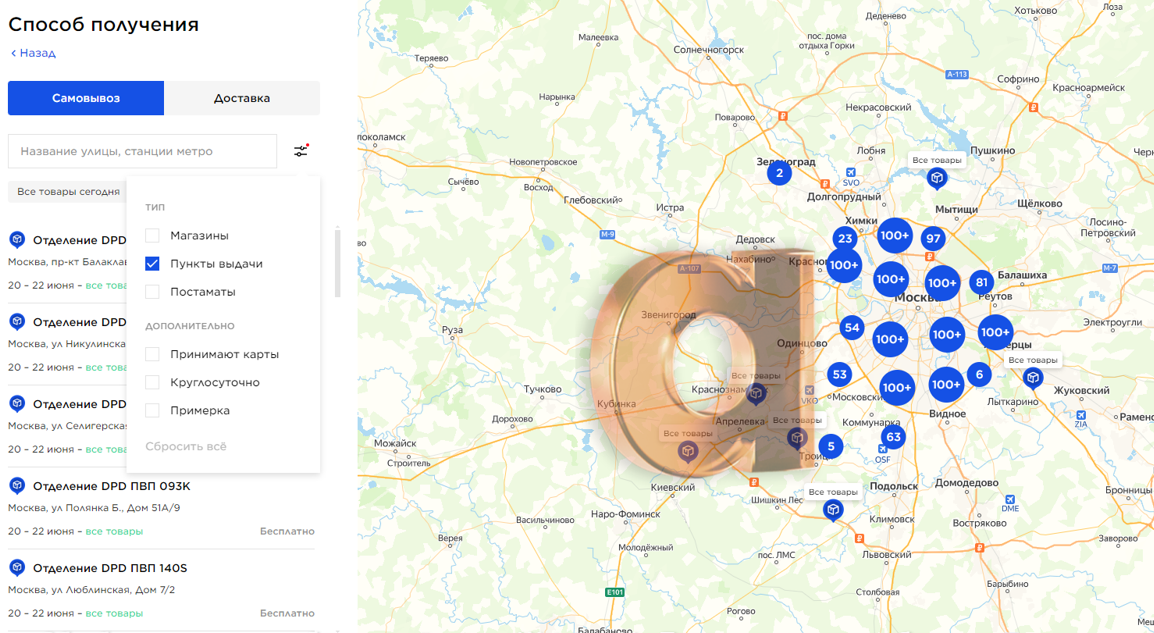
Task: Expand the cluster marker 5 near Троицк
Action: (831, 445)
